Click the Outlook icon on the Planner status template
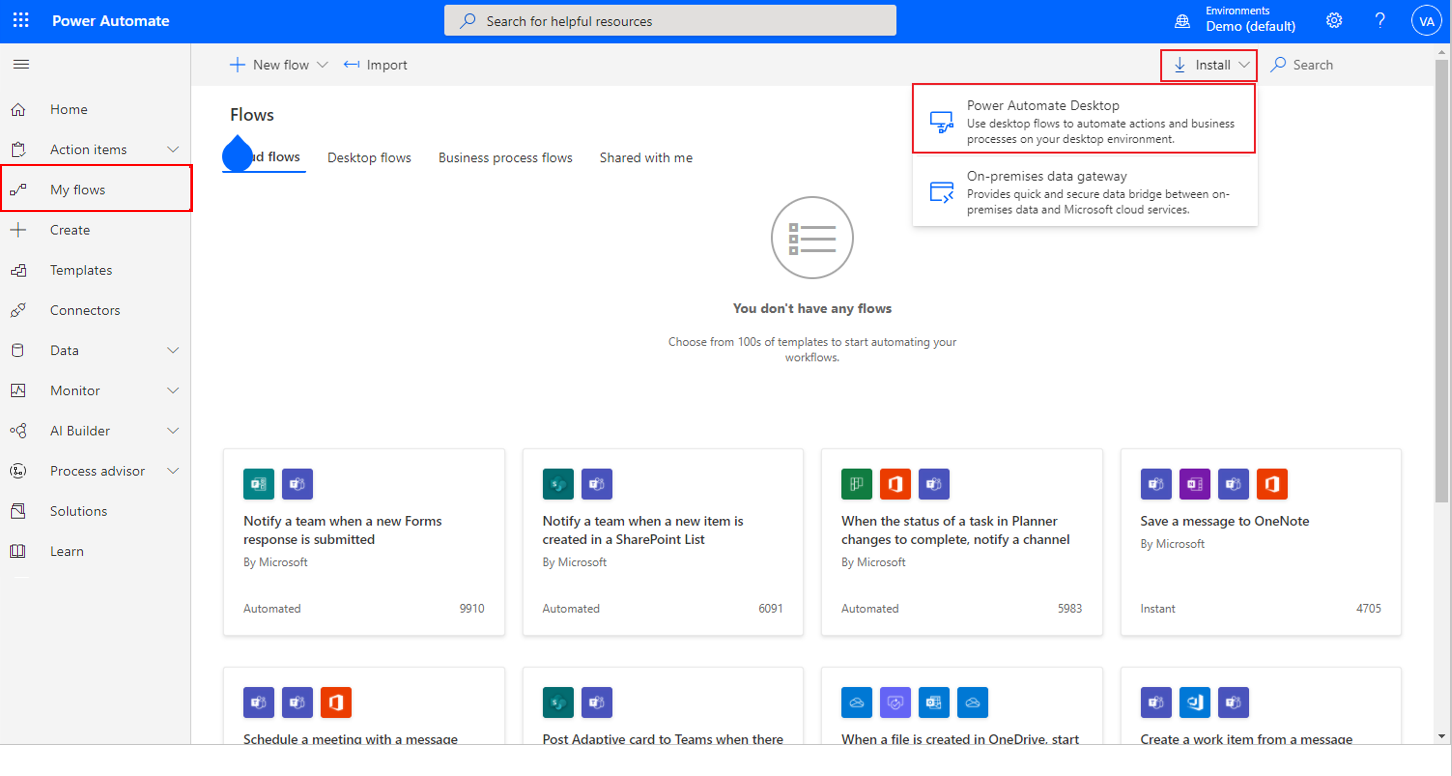1452x776 pixels. (x=895, y=484)
